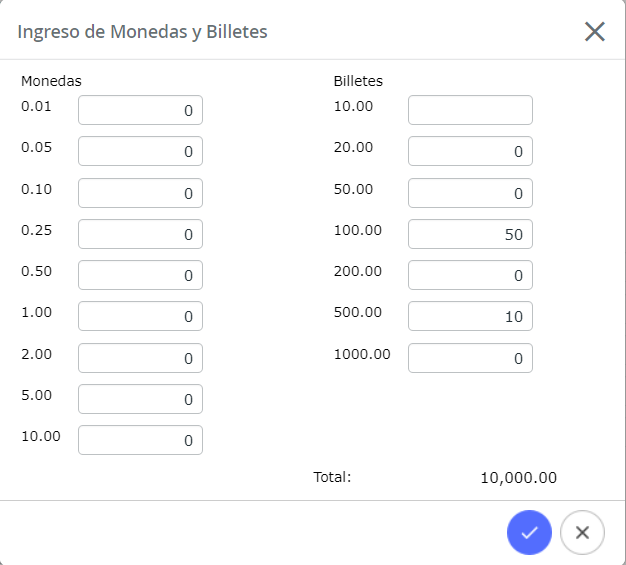Viewport: 626px width, 565px height.
Task: Select the 1.00 coin quantity field
Action: 141,316
